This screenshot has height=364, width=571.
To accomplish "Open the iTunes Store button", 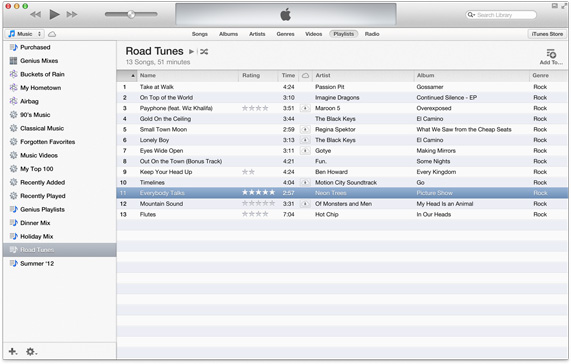I will point(547,34).
